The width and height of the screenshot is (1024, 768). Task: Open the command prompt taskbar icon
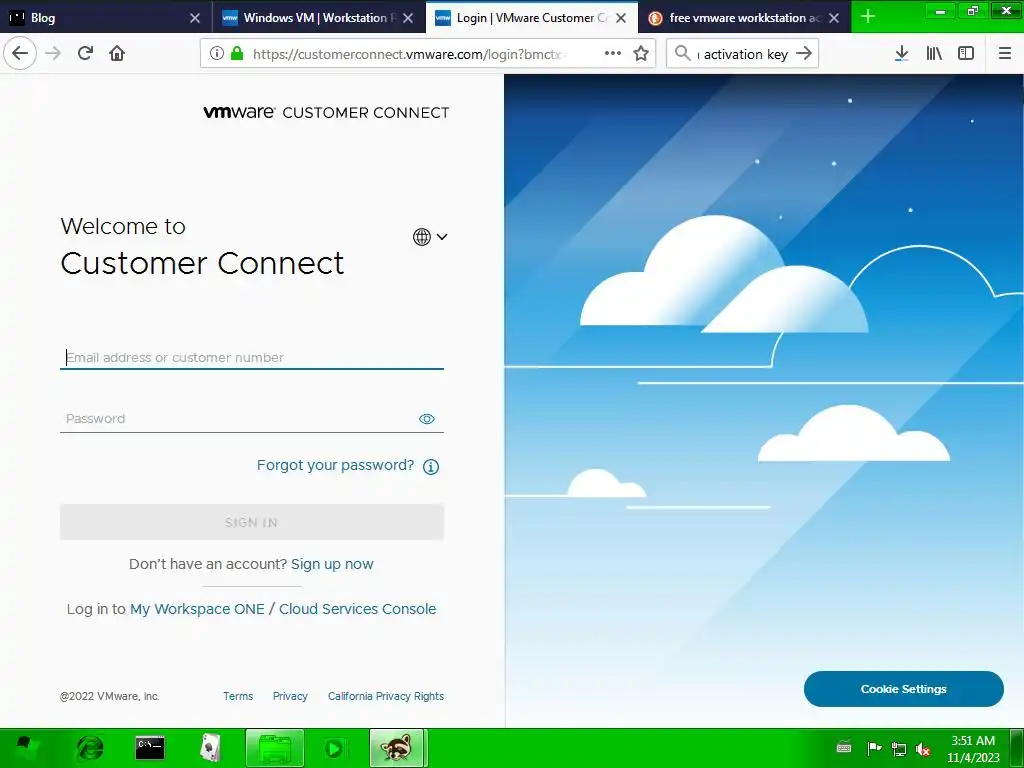click(x=150, y=748)
